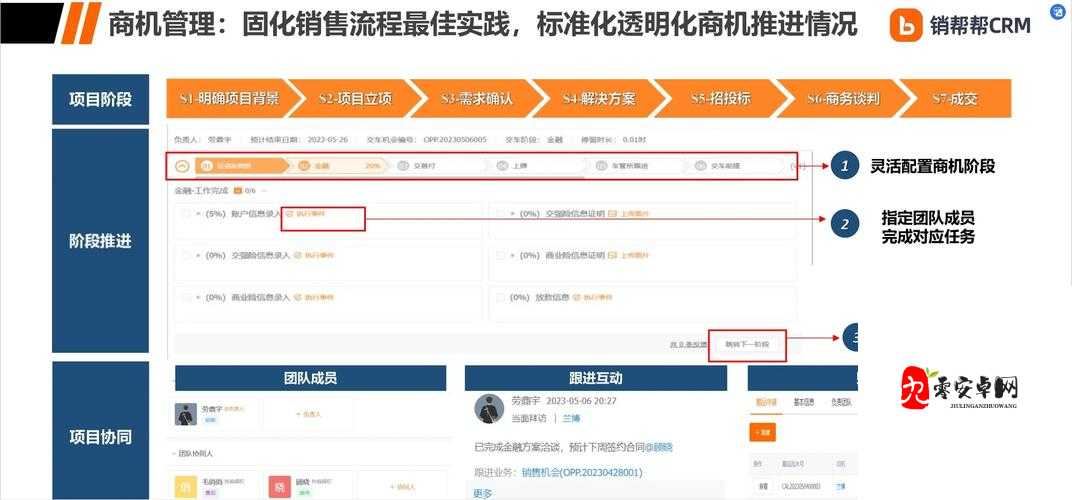
Task: Click the S6-商务谈判 stage arrow
Action: pos(844,99)
